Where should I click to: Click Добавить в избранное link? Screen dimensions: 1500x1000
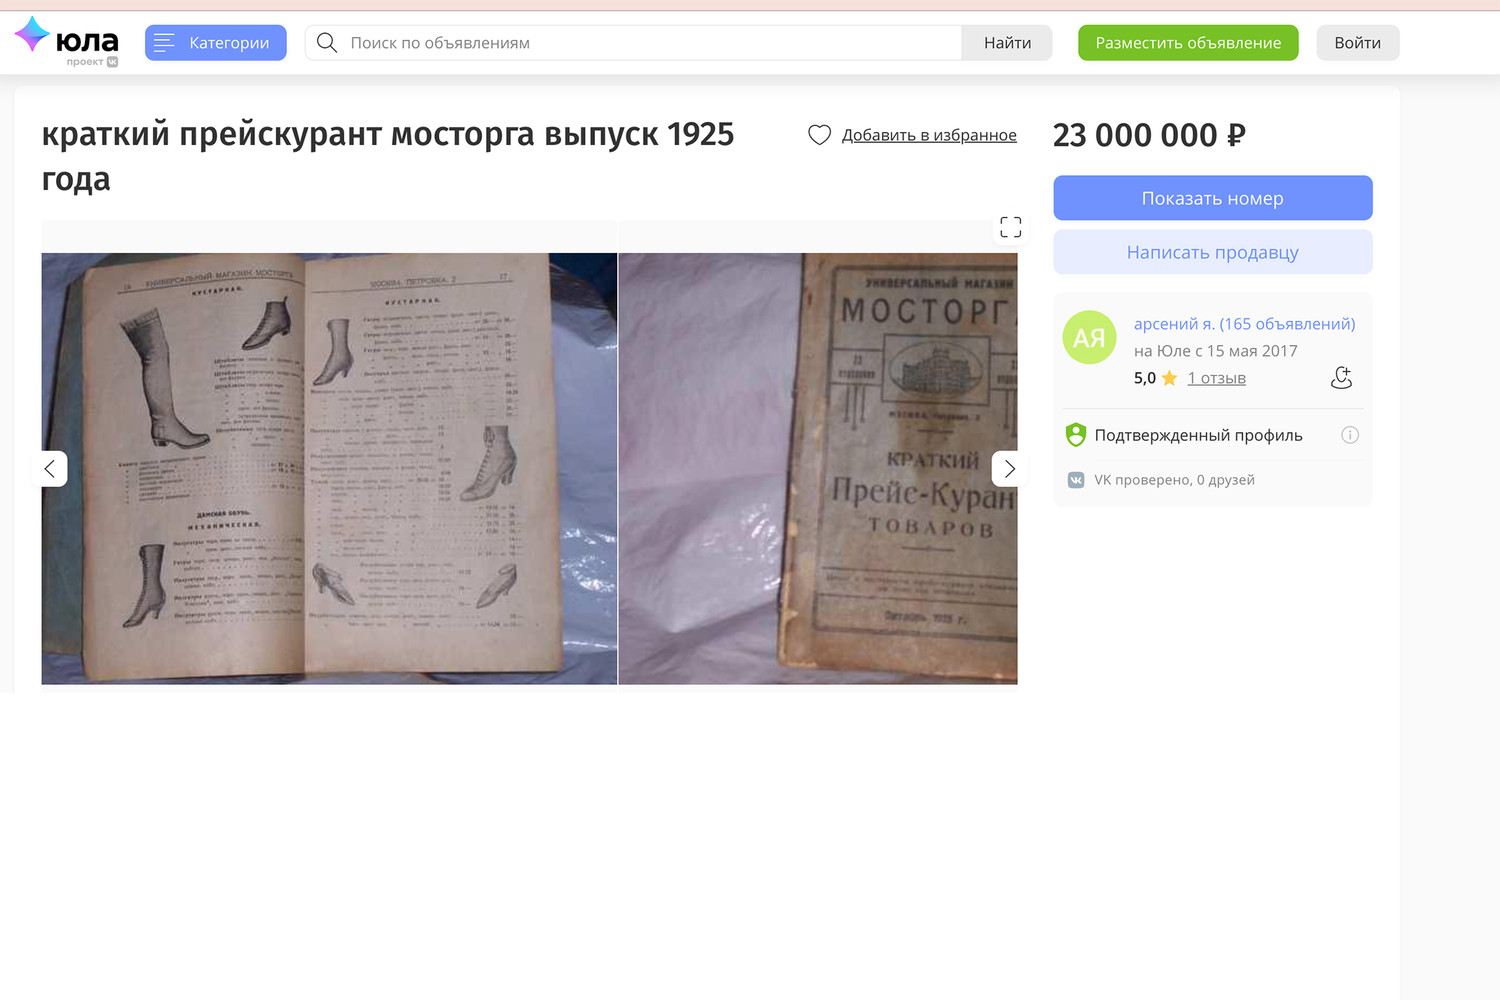click(929, 135)
